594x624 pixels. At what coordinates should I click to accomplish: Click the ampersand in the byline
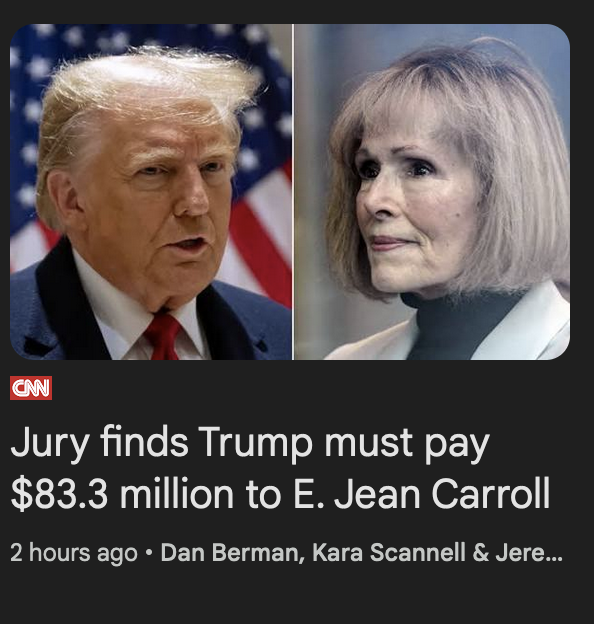click(x=481, y=552)
